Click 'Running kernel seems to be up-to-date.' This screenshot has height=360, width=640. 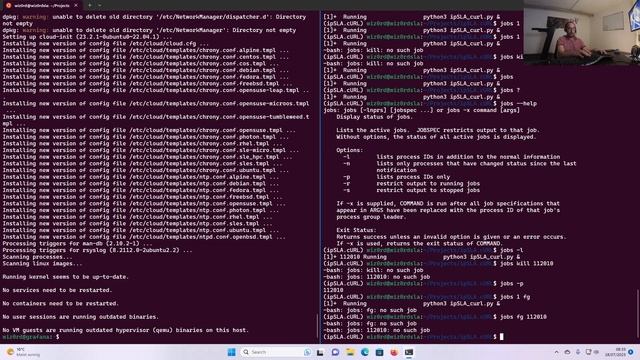65,277
